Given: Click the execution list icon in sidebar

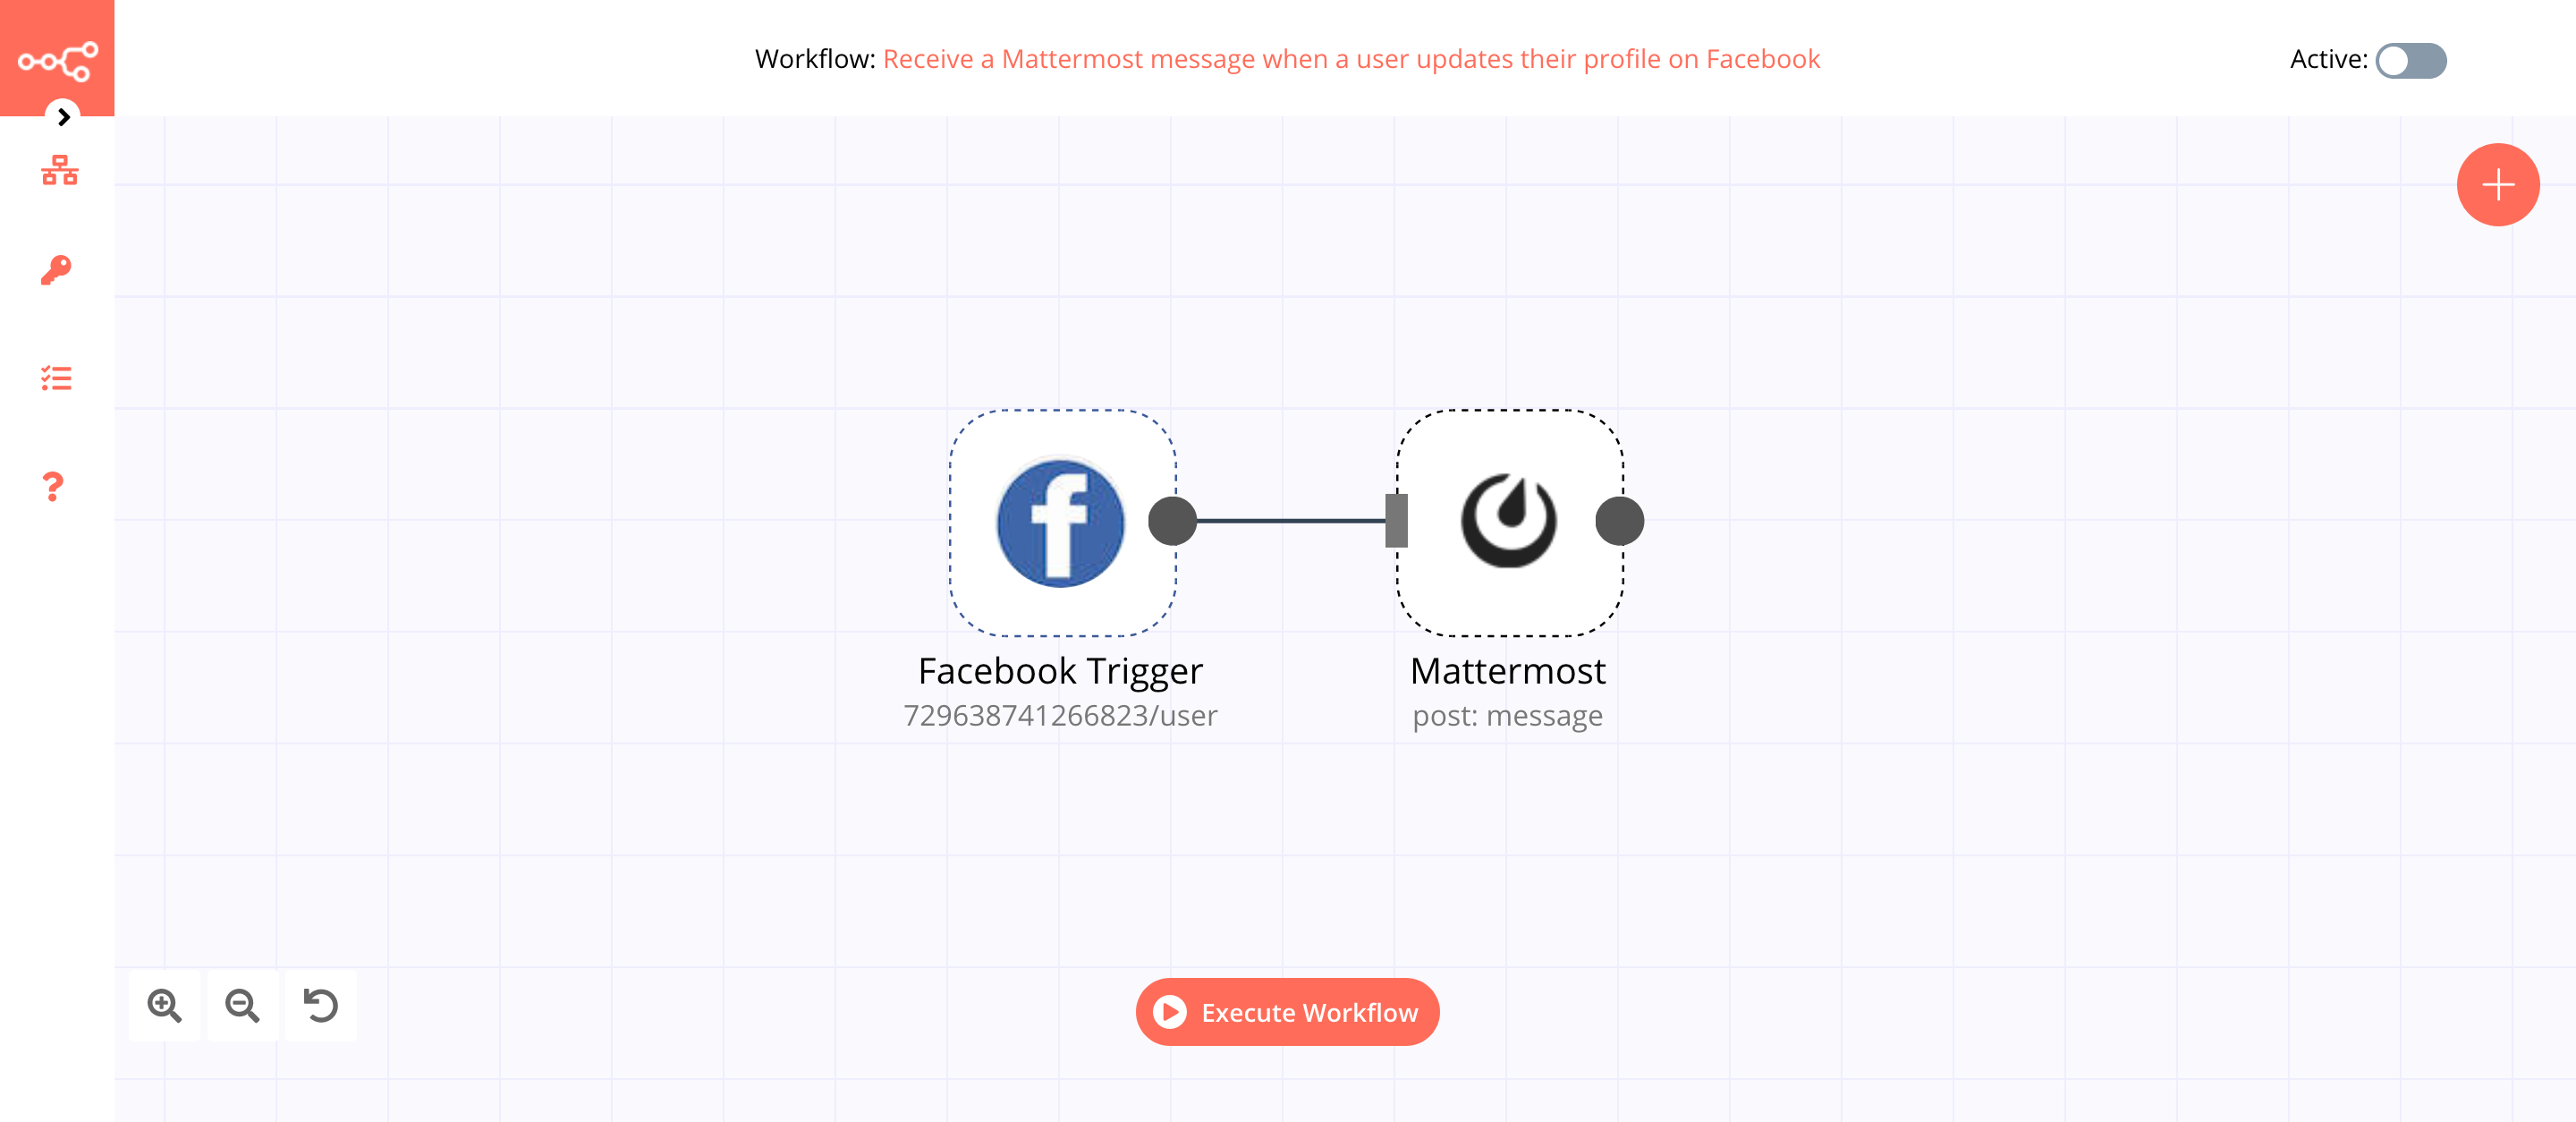Looking at the screenshot, I should click(57, 379).
